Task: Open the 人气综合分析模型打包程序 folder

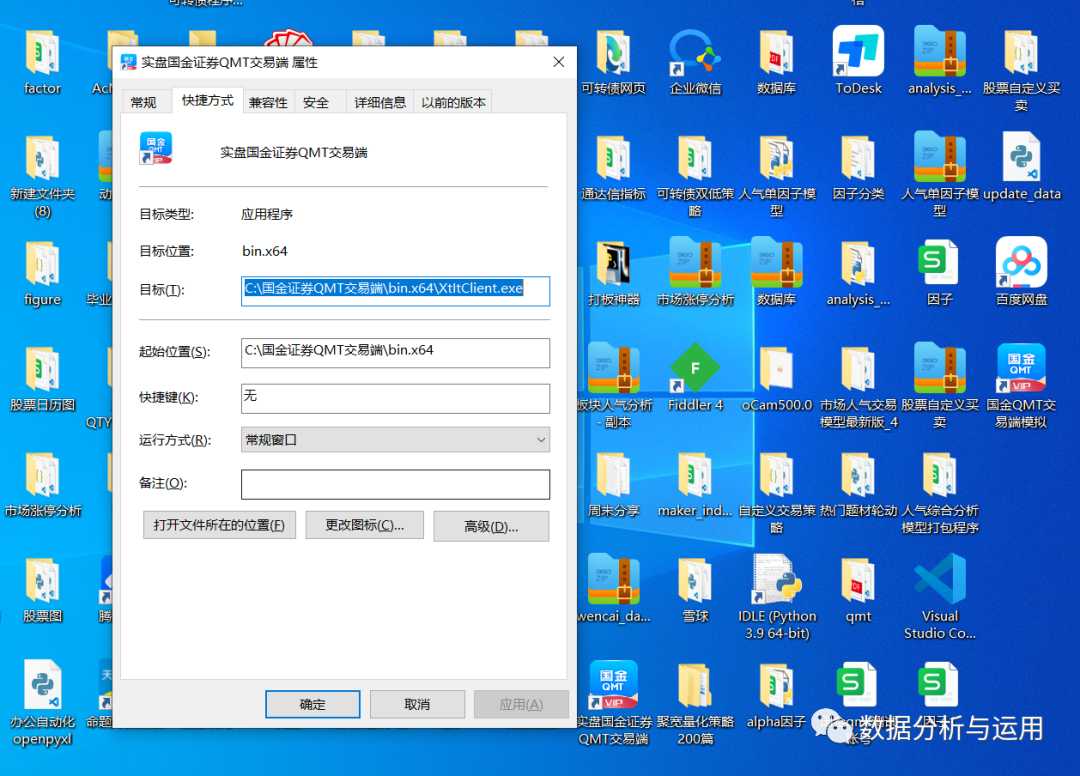Action: pyautogui.click(x=939, y=493)
